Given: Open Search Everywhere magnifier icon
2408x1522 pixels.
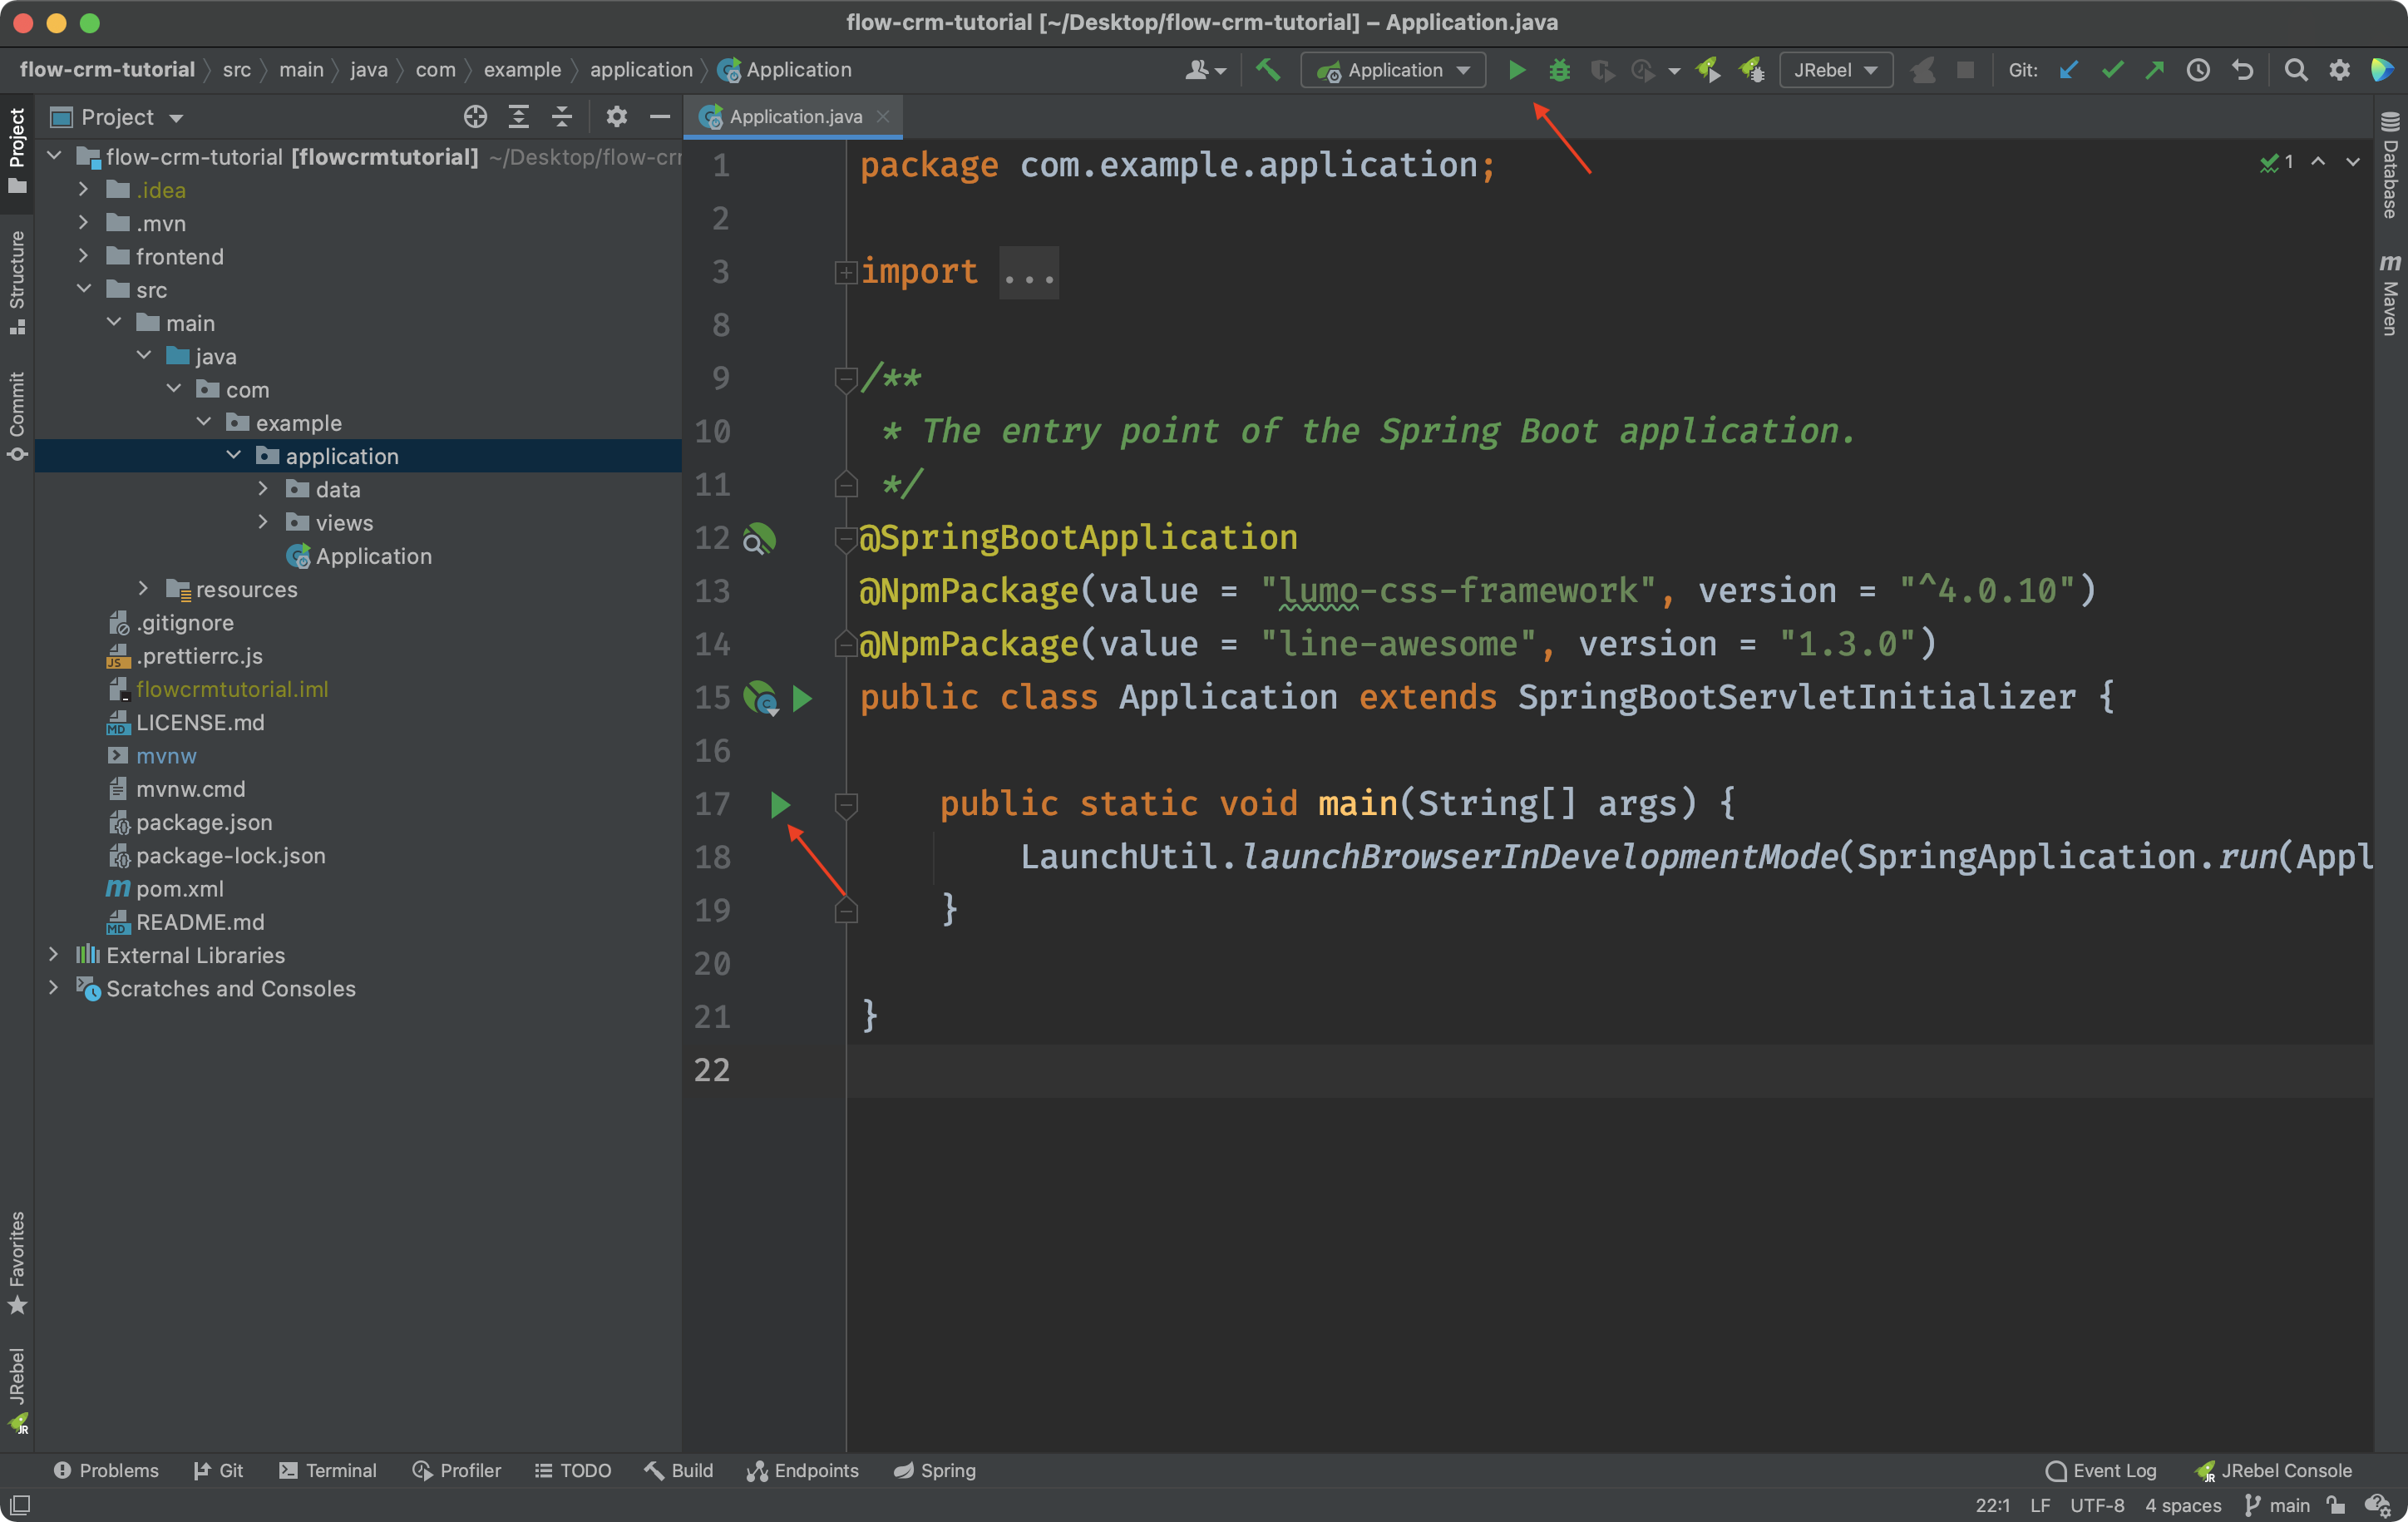Looking at the screenshot, I should (x=2296, y=70).
